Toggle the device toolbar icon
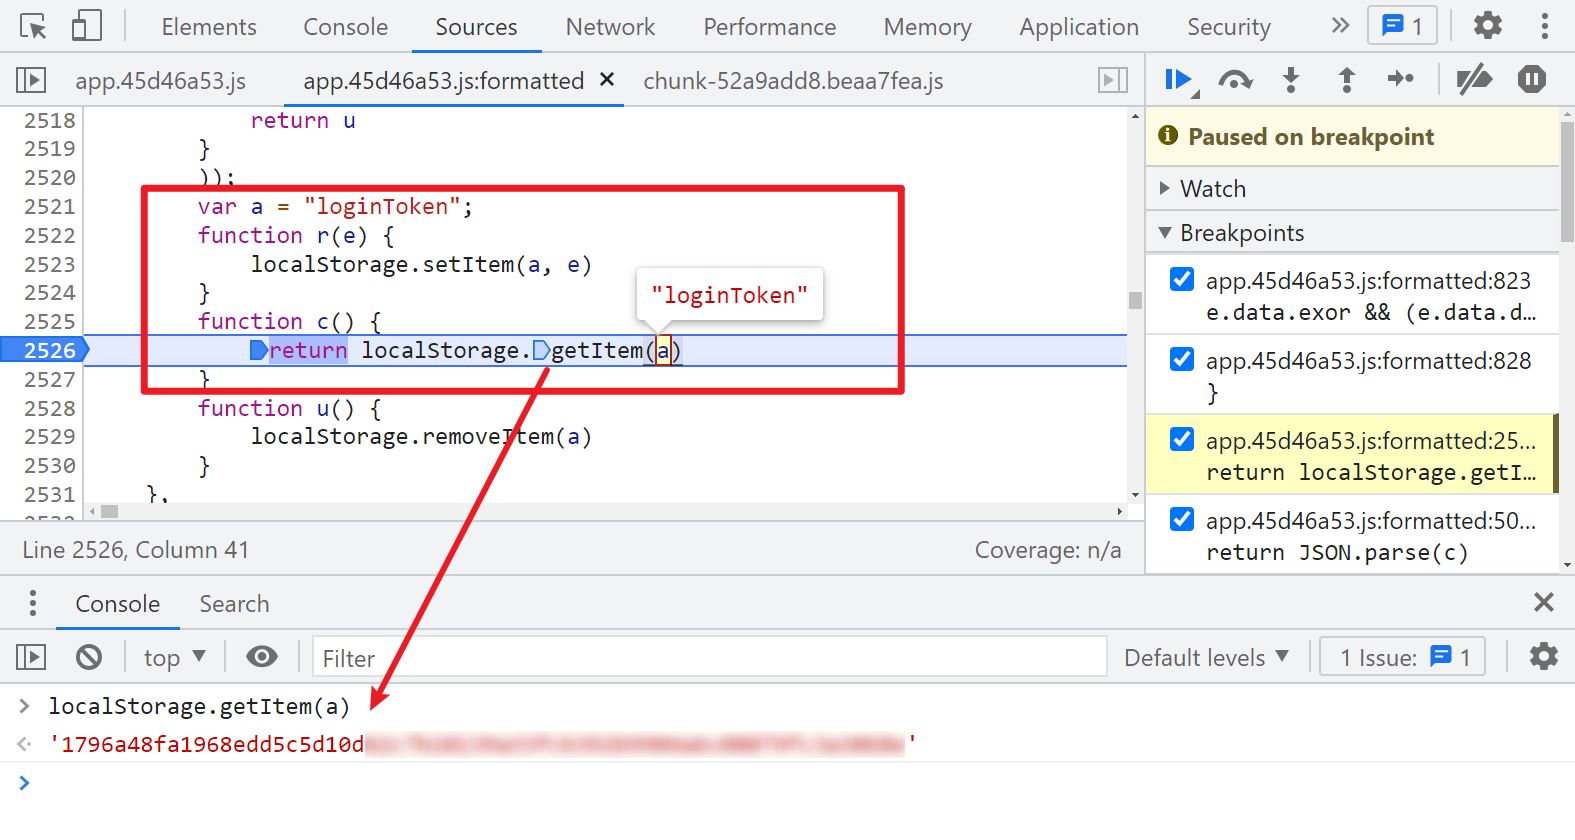The width and height of the screenshot is (1575, 840). point(87,27)
